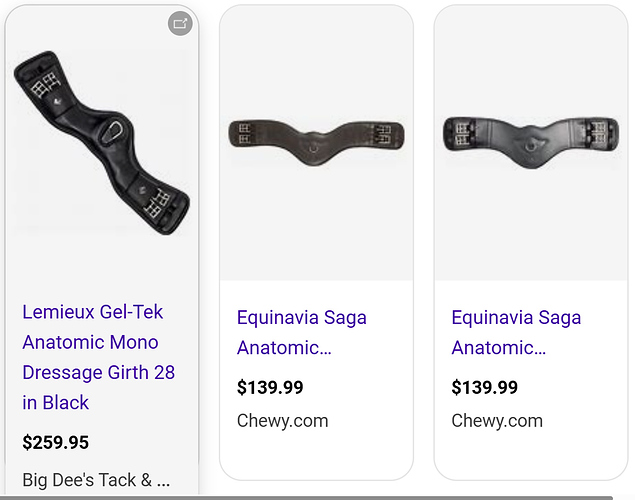Viewport: 635px width, 500px height.
Task: Click empty white space below right card's Chewy.com
Action: 531,455
